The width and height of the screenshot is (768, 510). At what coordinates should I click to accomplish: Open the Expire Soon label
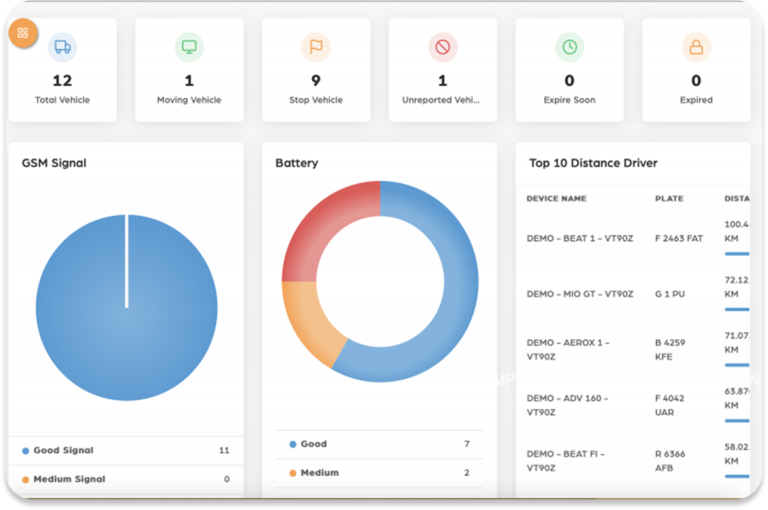click(x=569, y=100)
